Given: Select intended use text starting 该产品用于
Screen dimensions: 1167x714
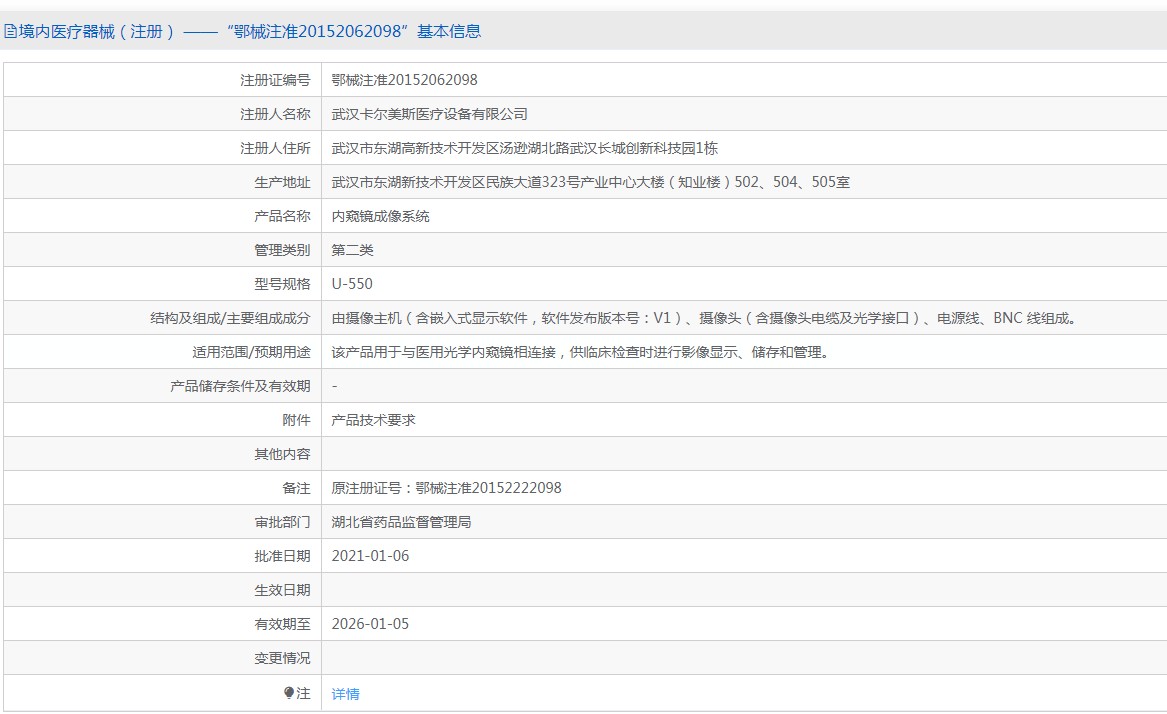Looking at the screenshot, I should pos(580,352).
